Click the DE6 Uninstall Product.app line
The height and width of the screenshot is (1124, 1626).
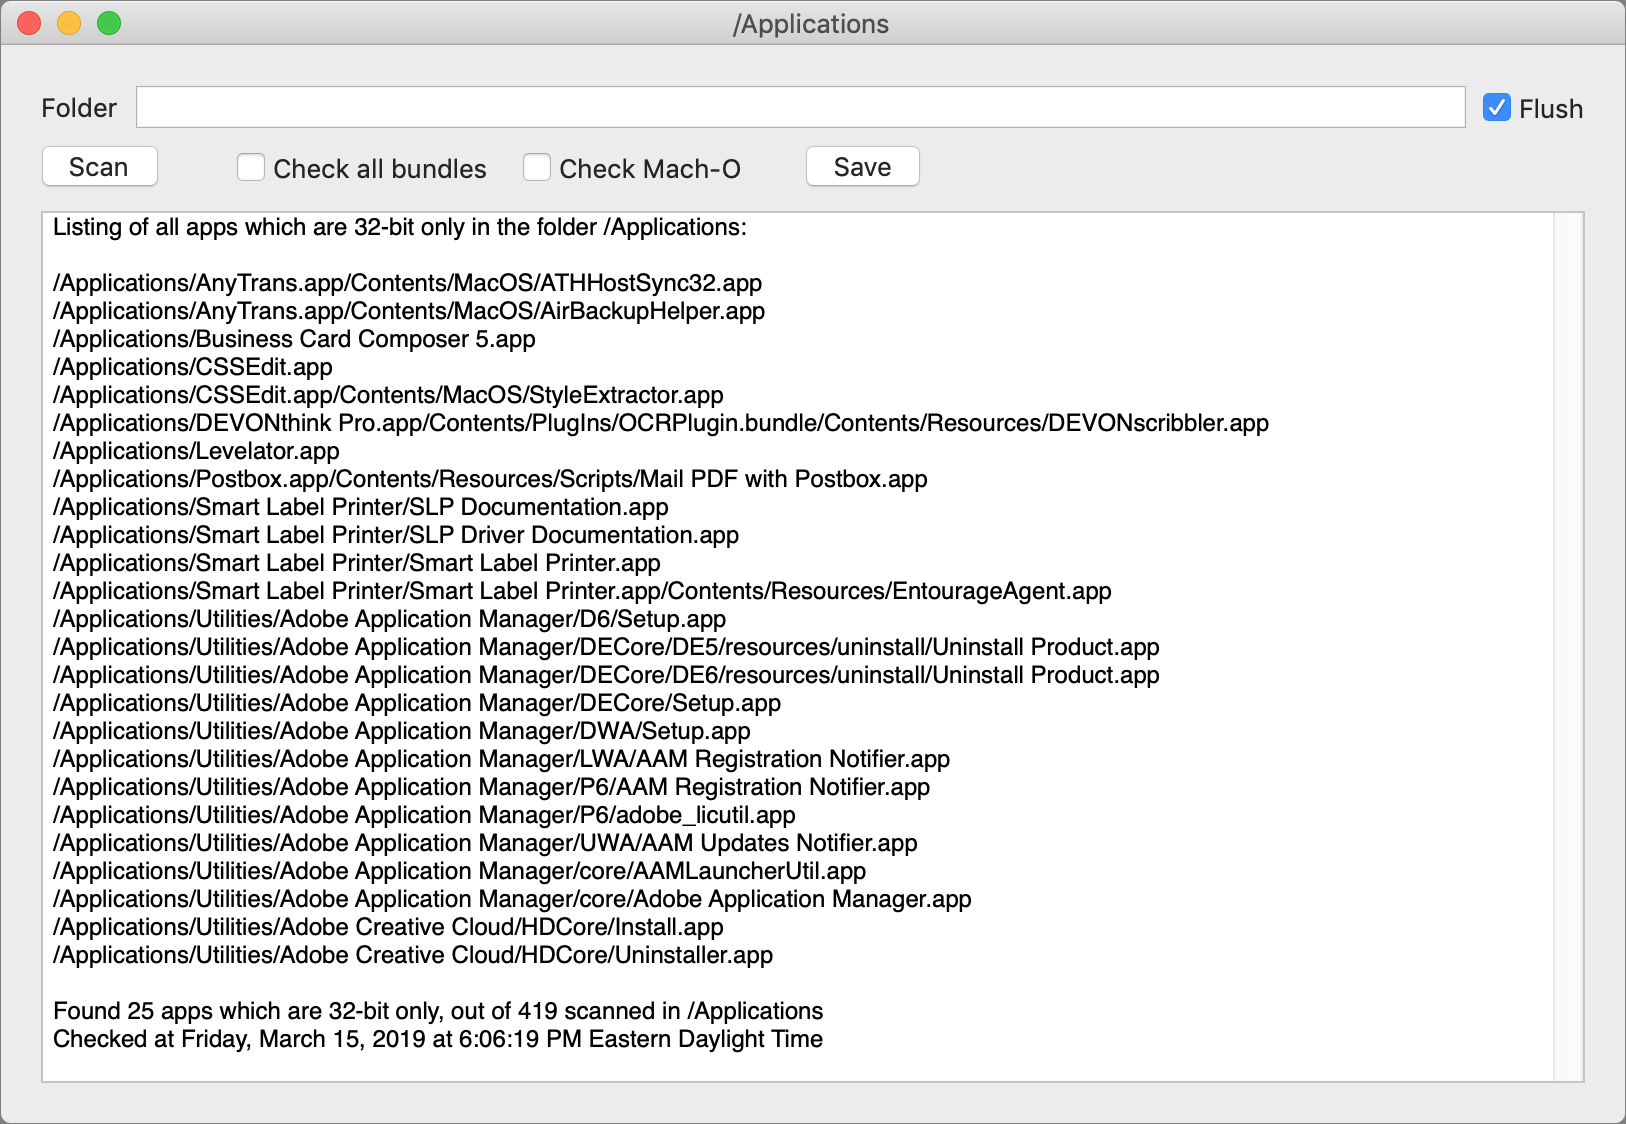coord(606,675)
